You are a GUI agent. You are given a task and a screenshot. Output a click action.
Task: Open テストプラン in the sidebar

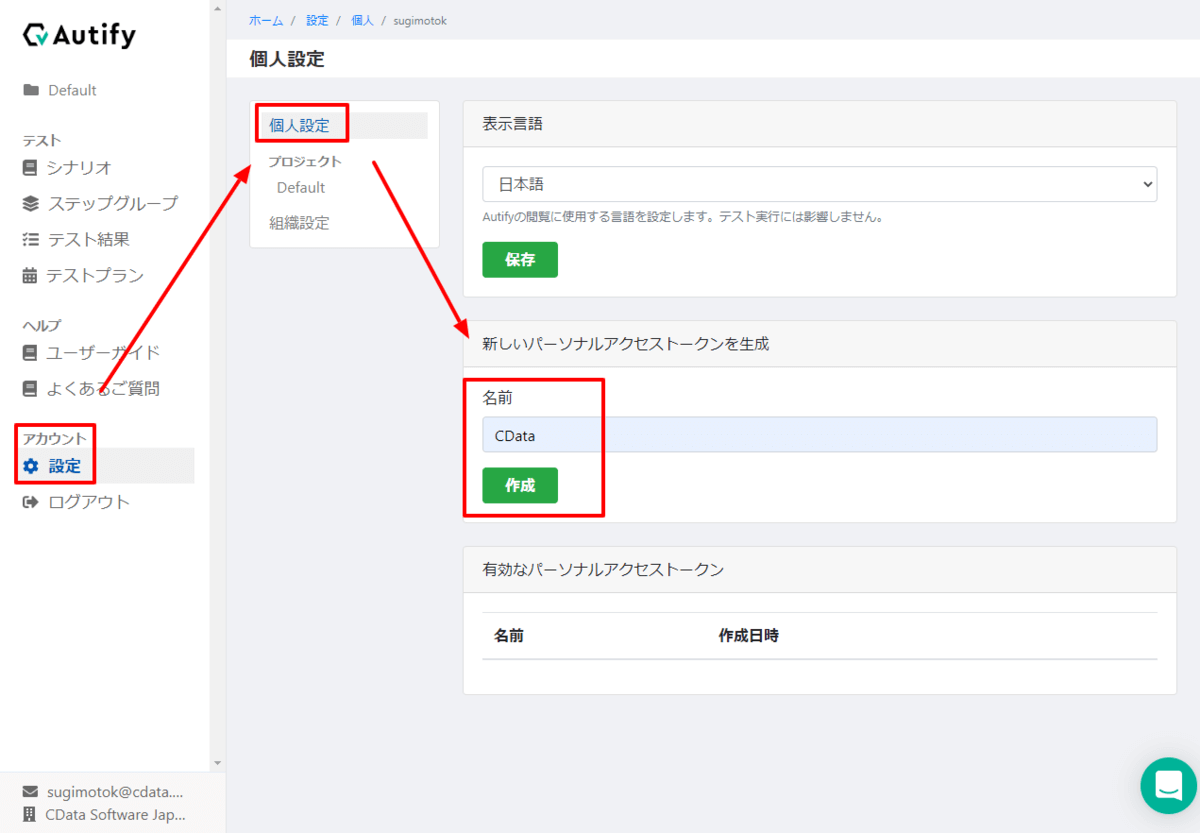tap(95, 275)
